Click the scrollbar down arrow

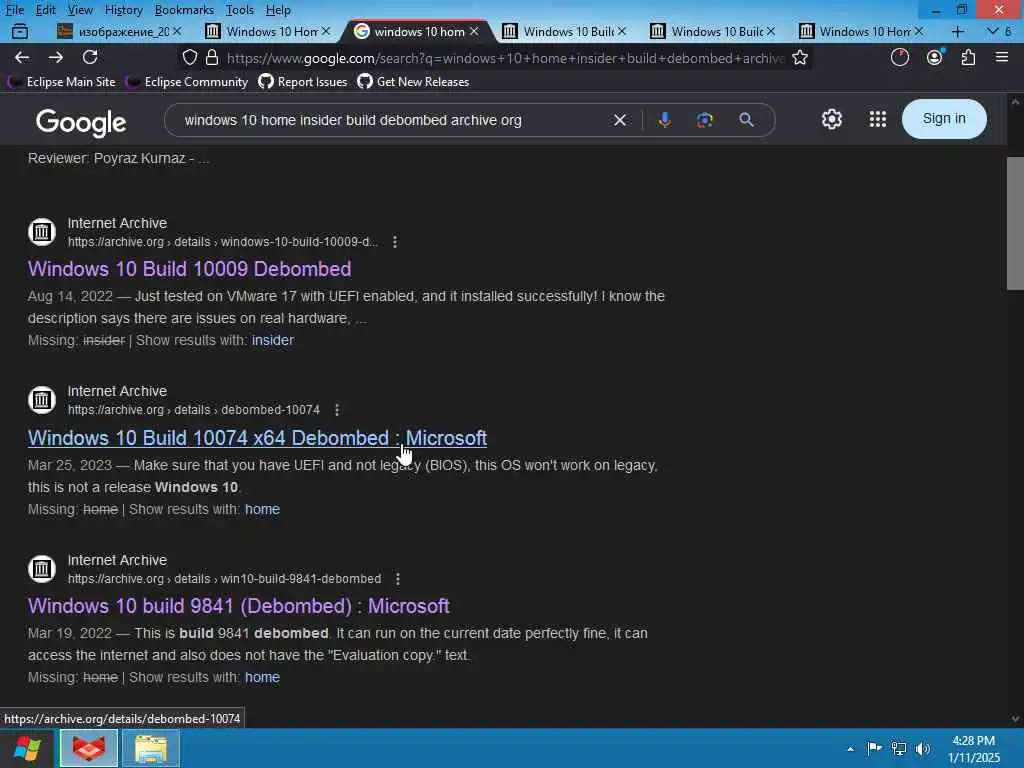(1015, 719)
